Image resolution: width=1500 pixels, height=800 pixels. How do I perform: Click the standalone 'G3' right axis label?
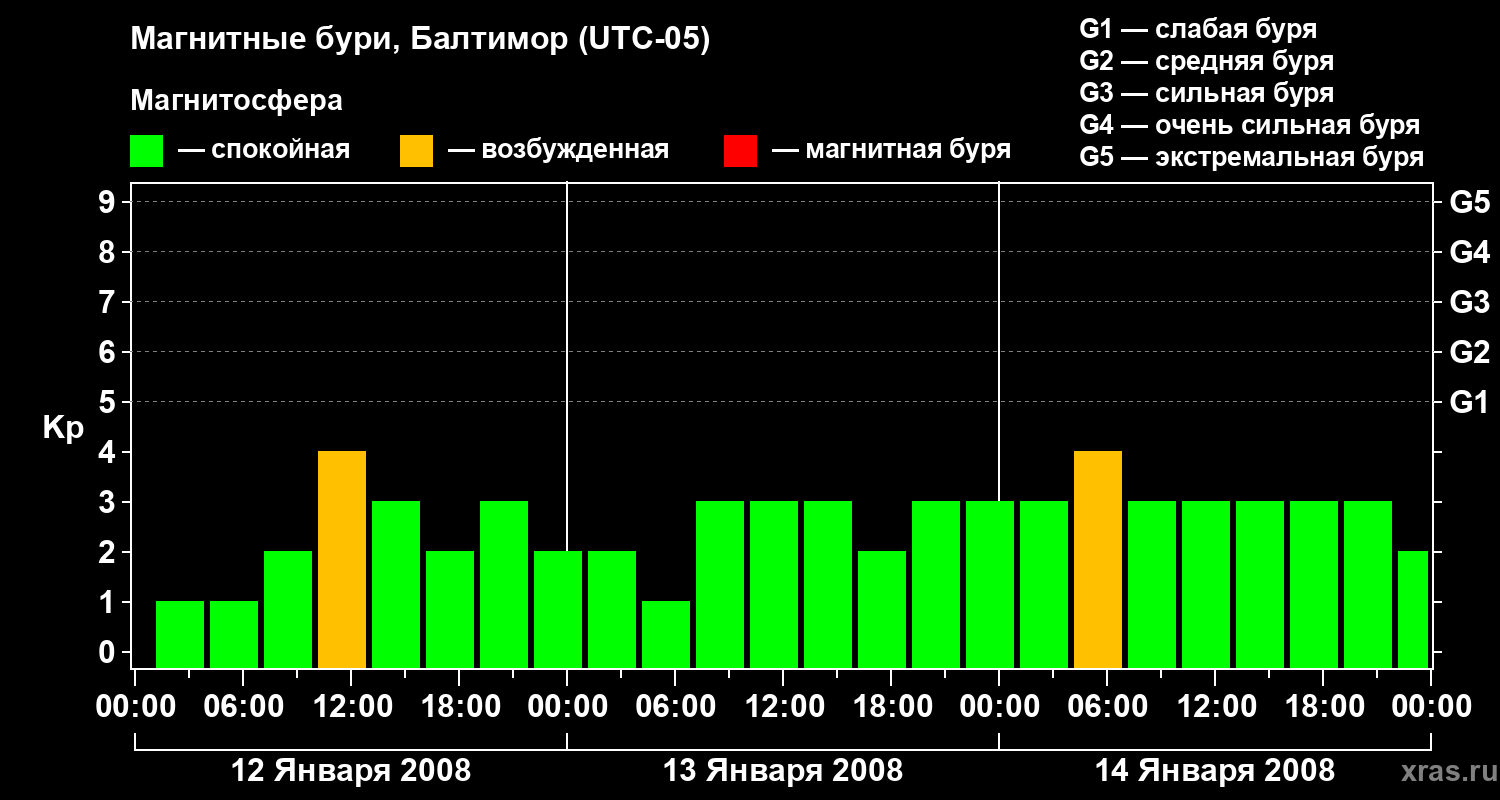coord(1469,302)
